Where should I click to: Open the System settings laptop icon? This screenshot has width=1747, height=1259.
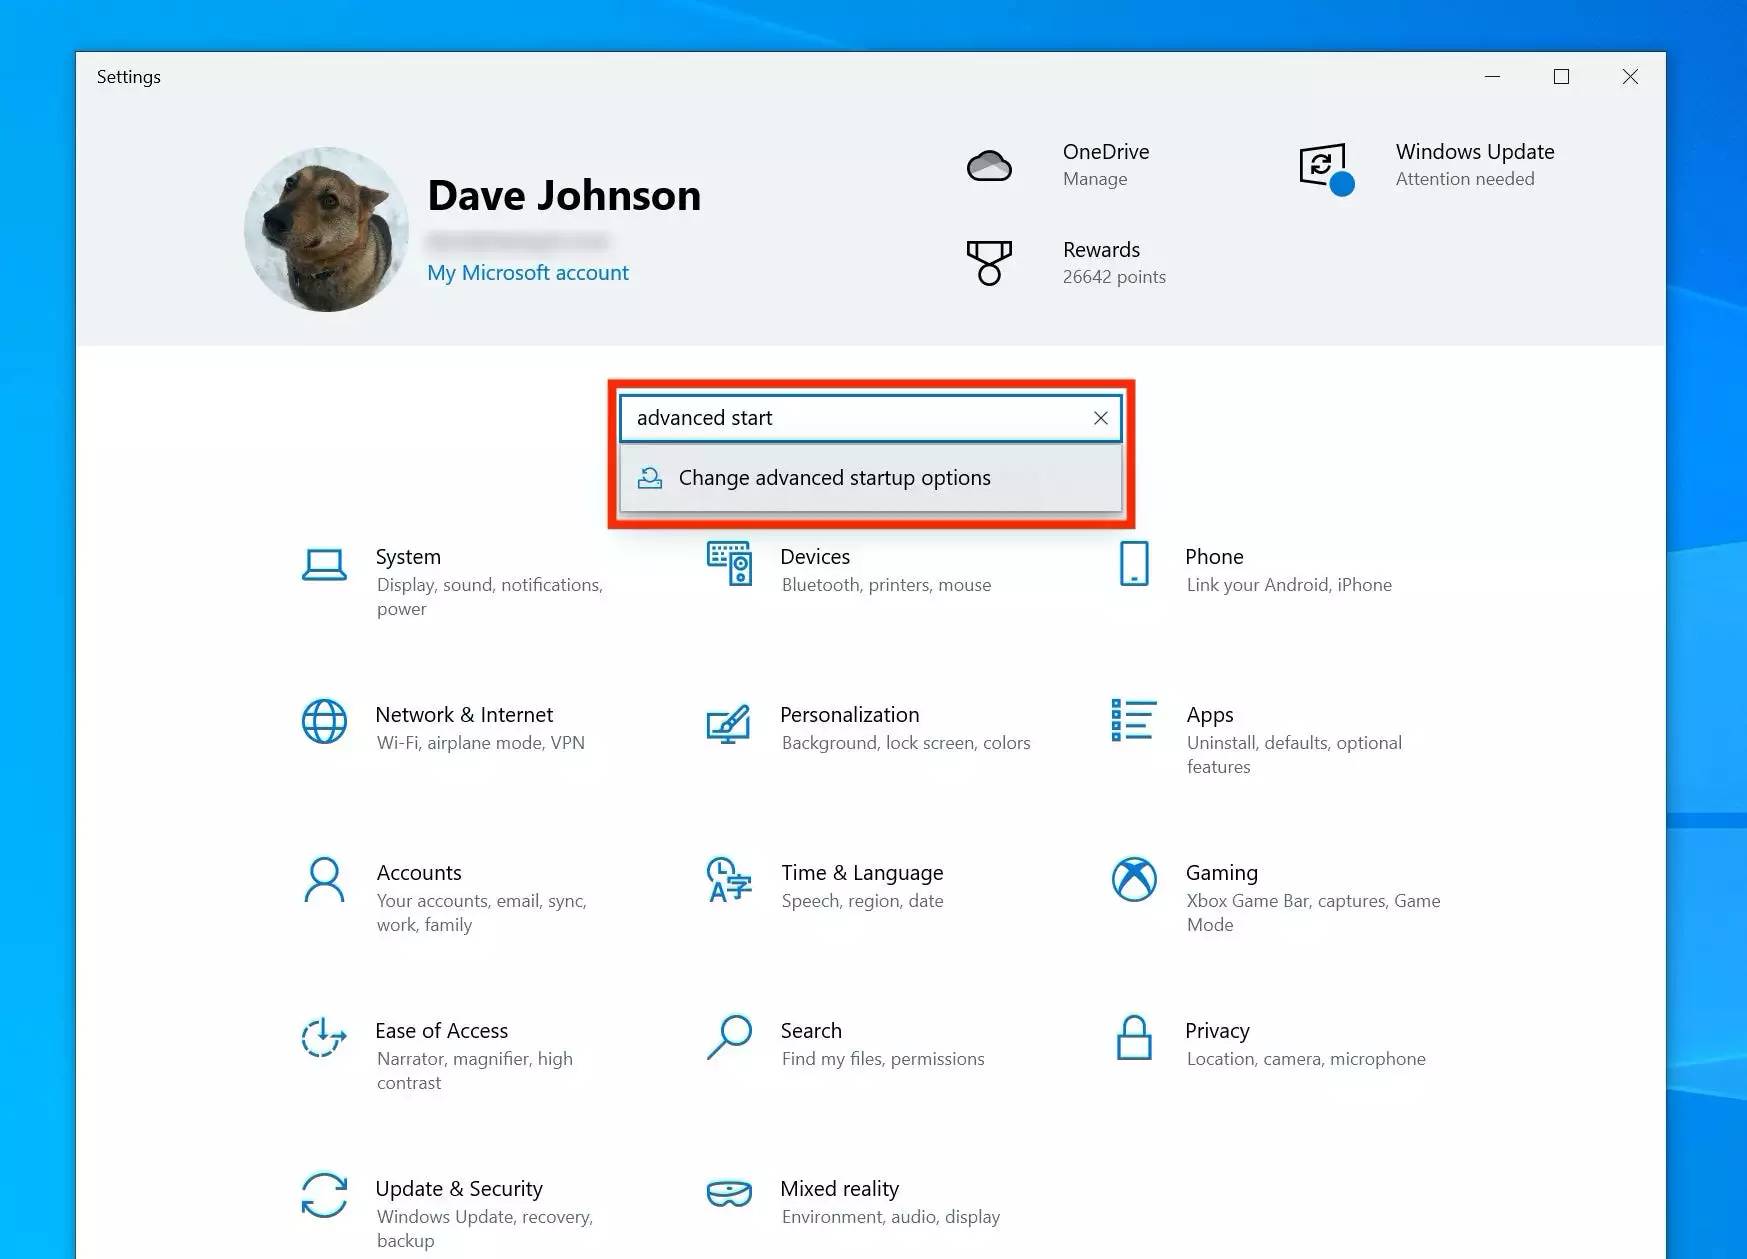[324, 565]
